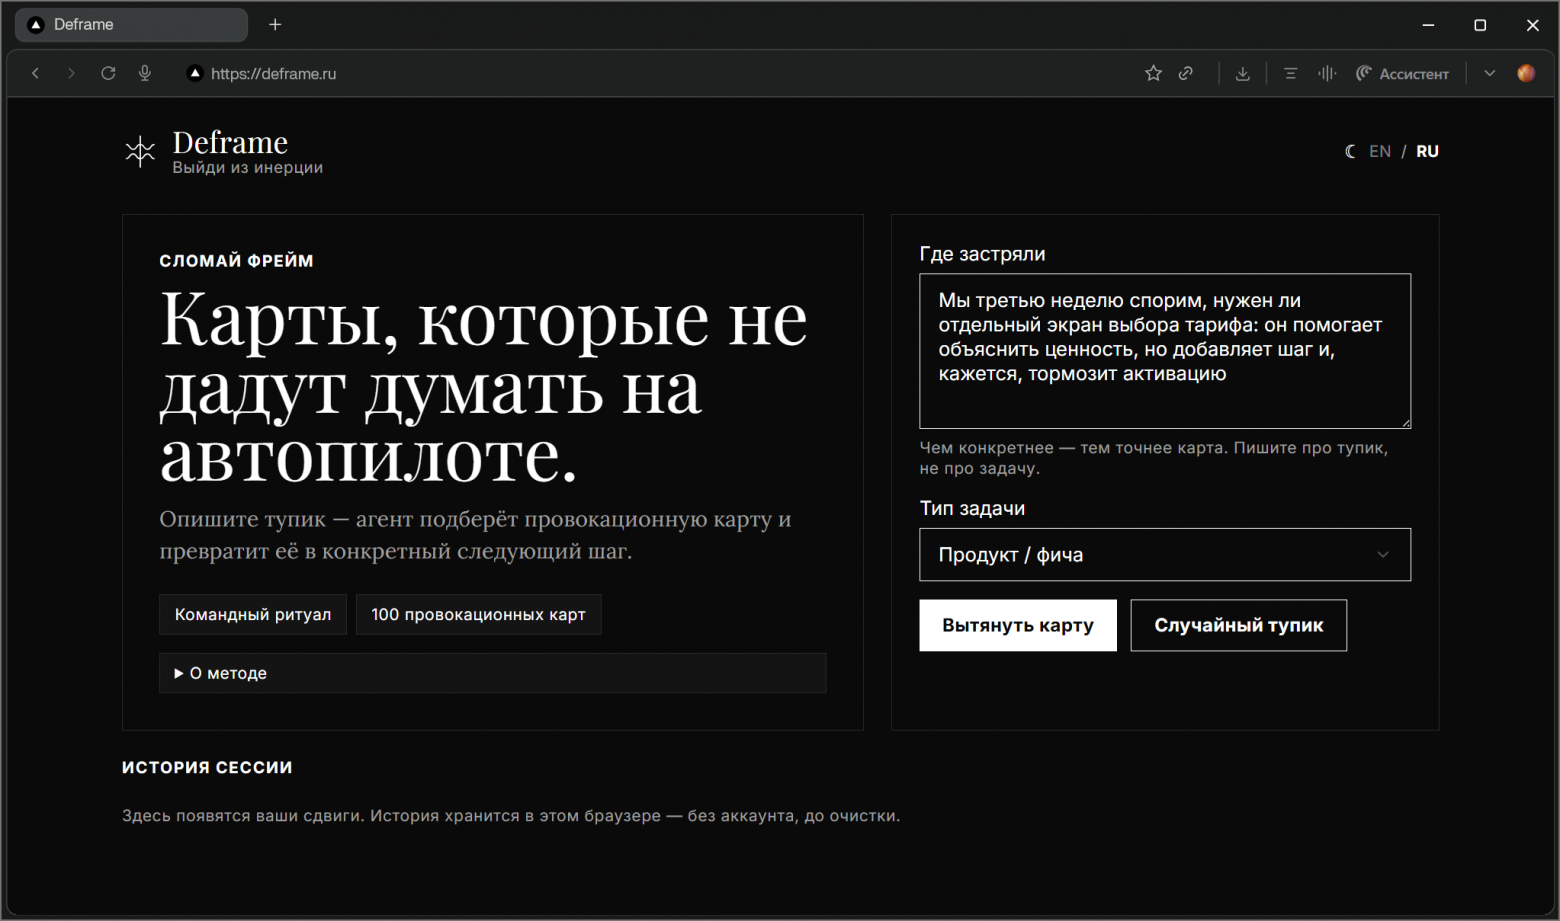
Task: Open a new tab with the plus button
Action: tap(275, 25)
